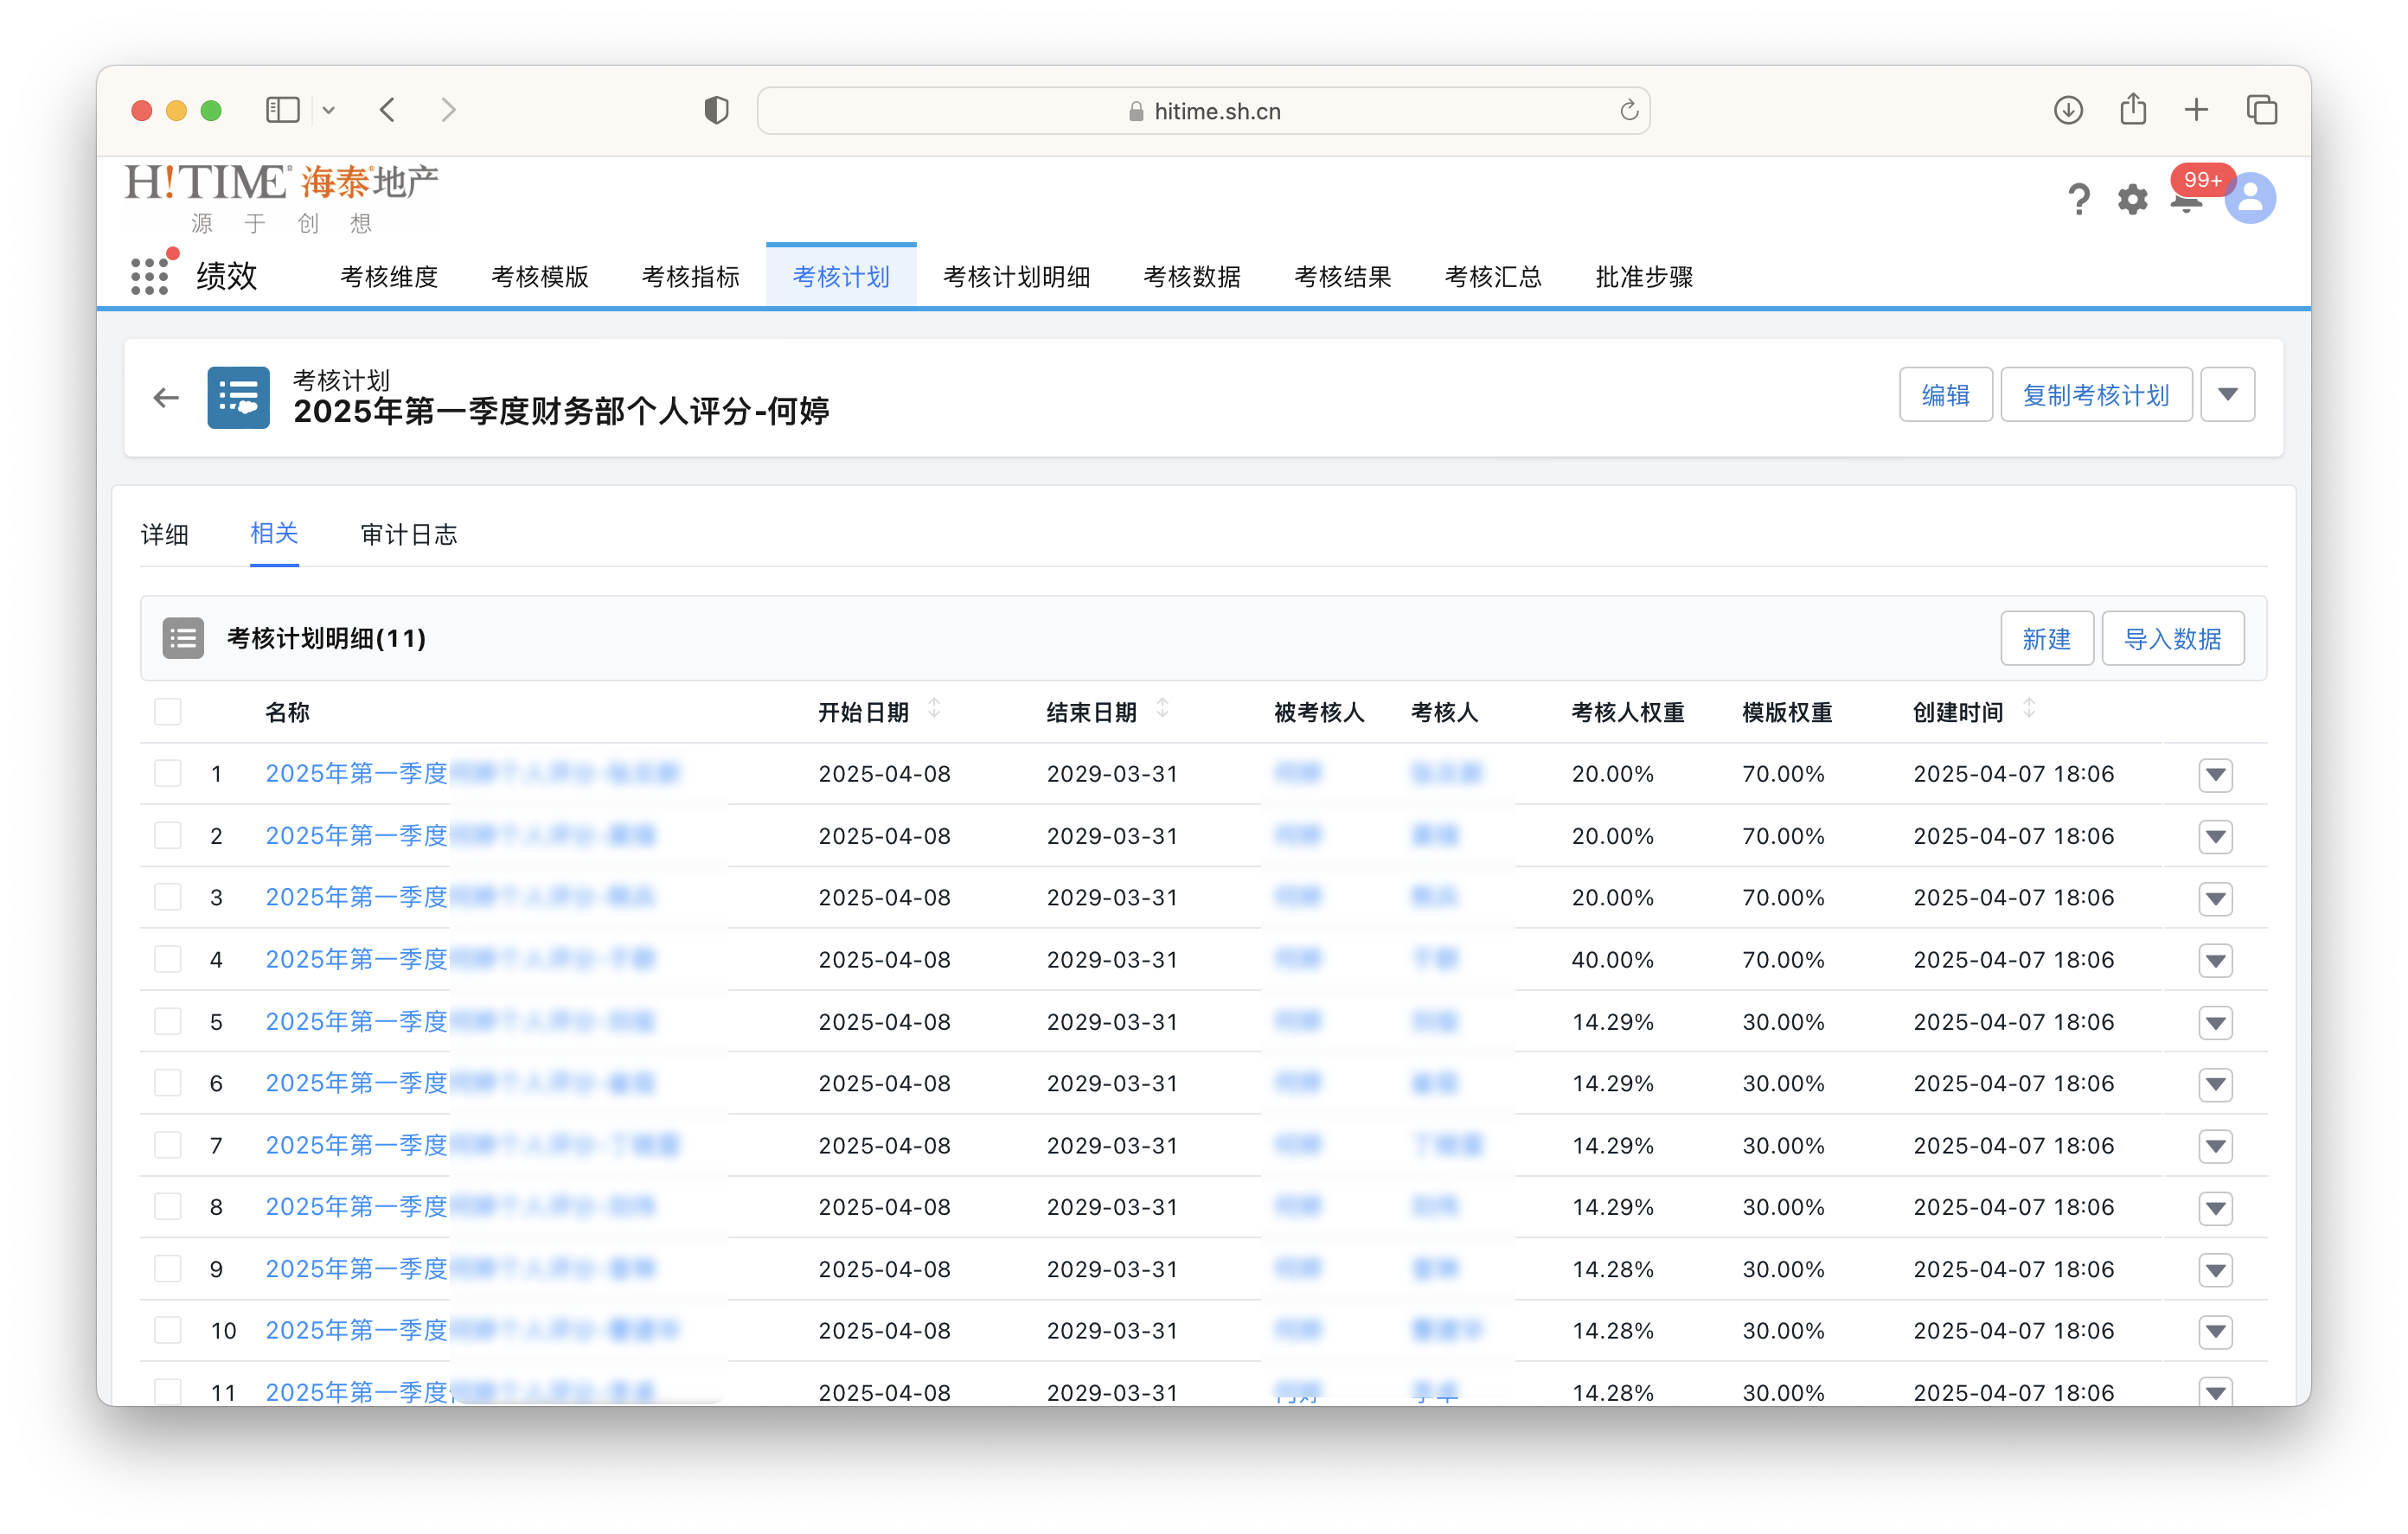This screenshot has width=2408, height=1534.
Task: Sort by 结束日期 sort arrows
Action: click(1162, 709)
